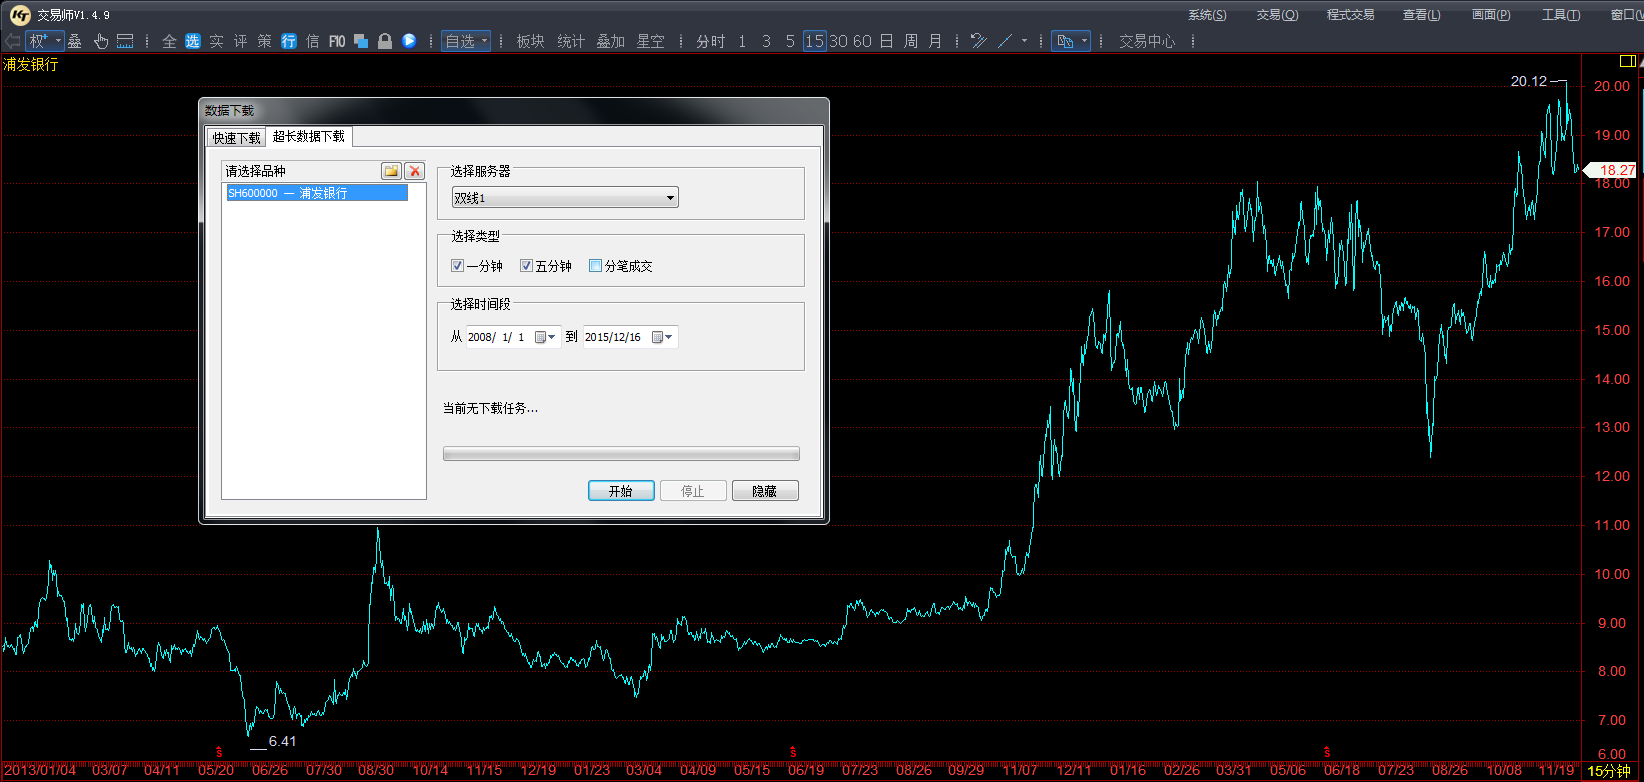1644x782 pixels.
Task: Switch to the 快速下载 tab
Action: tap(236, 138)
